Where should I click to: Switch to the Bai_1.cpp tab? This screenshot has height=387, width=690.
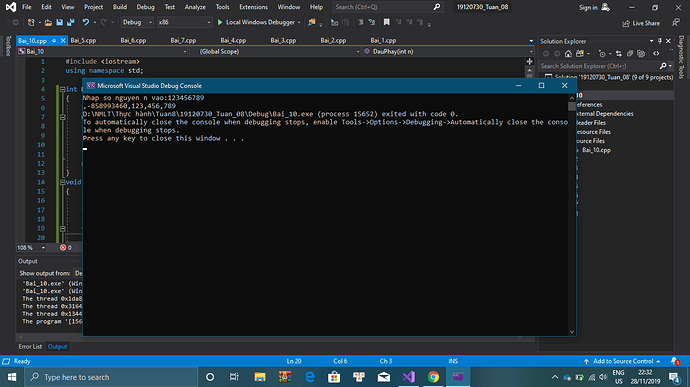click(383, 41)
